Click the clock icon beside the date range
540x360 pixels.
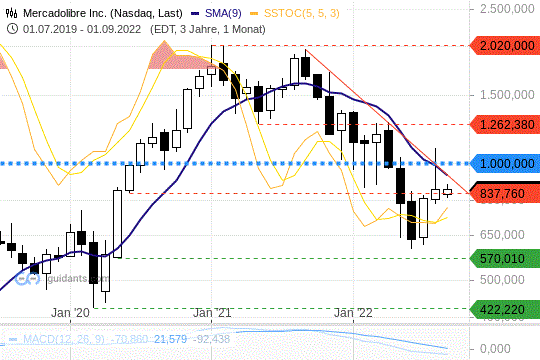click(x=12, y=29)
